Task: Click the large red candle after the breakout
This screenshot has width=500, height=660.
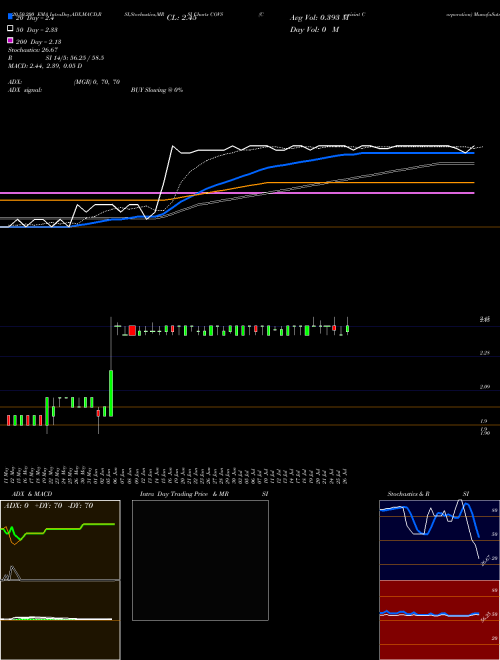Action: pyautogui.click(x=132, y=330)
